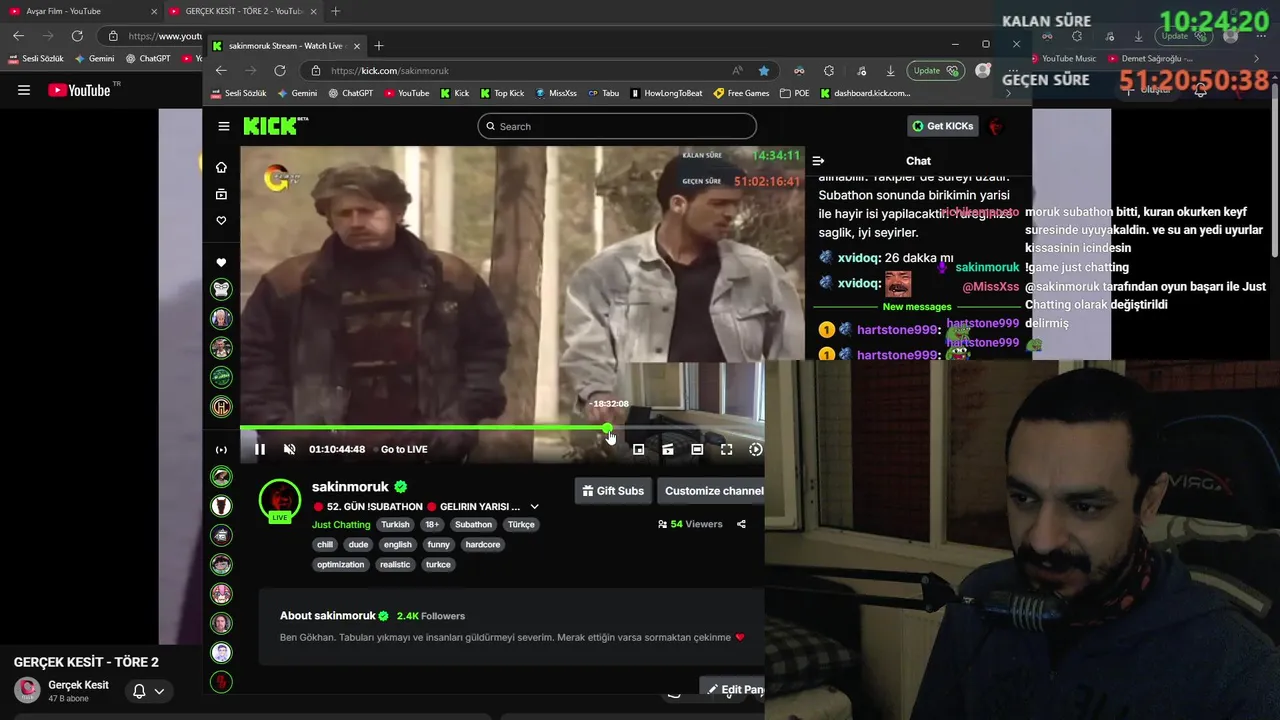1280x720 pixels.
Task: Enable picture-in-picture on the Kick player
Action: click(x=639, y=449)
